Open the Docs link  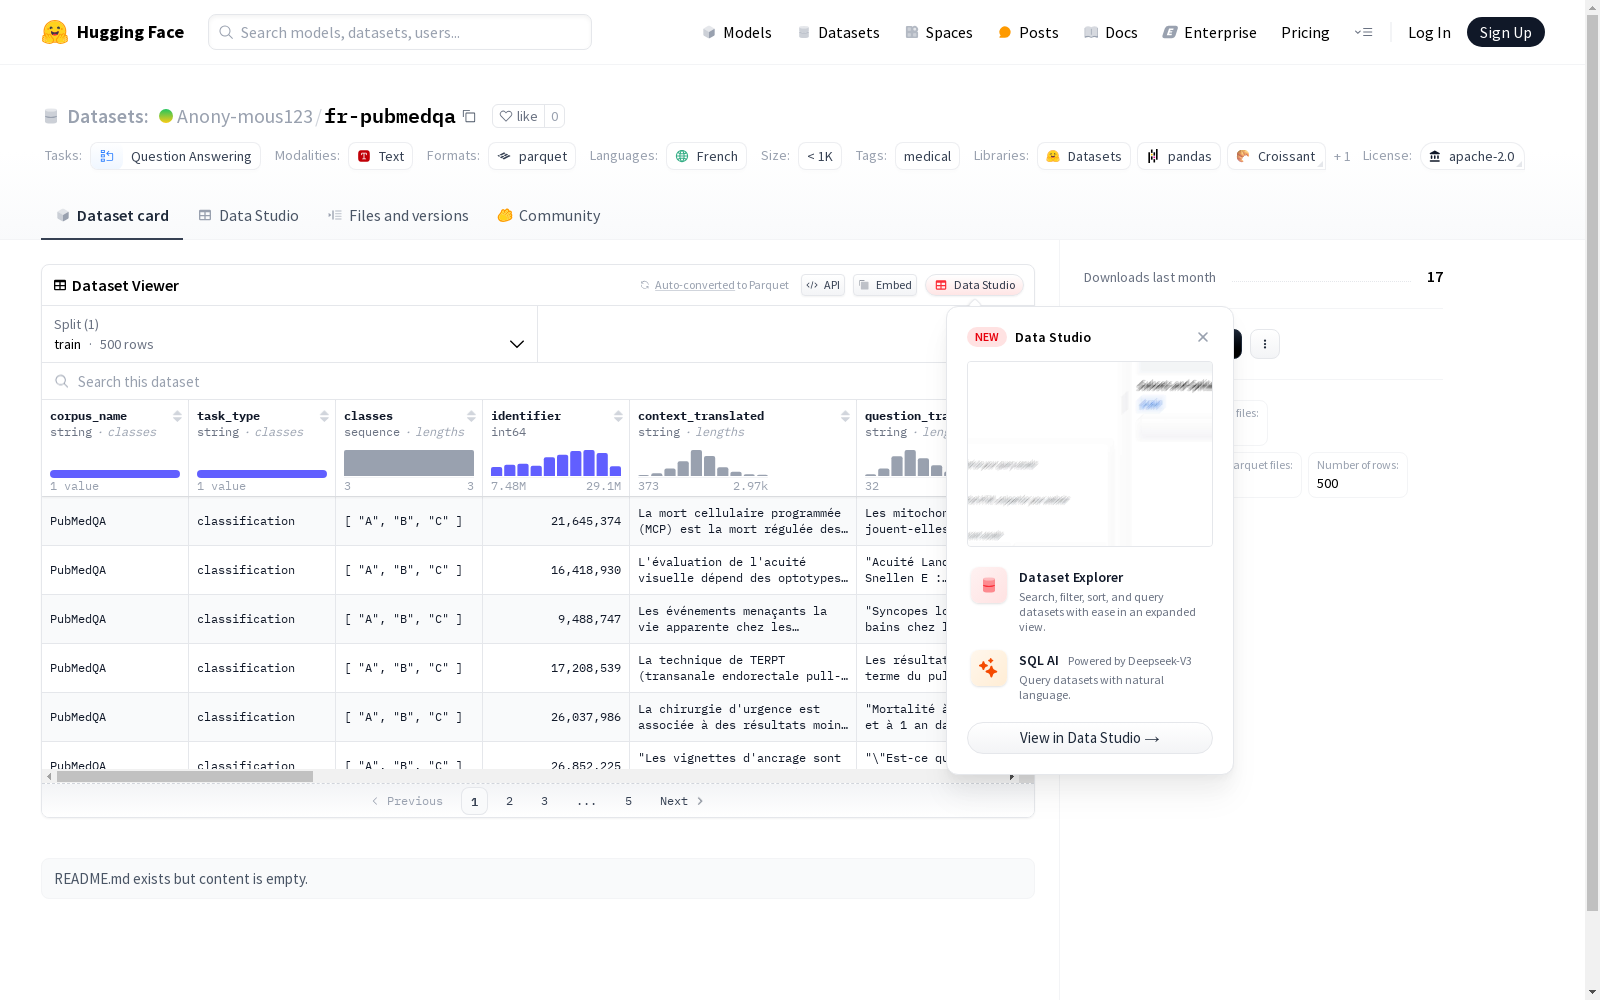[1111, 32]
